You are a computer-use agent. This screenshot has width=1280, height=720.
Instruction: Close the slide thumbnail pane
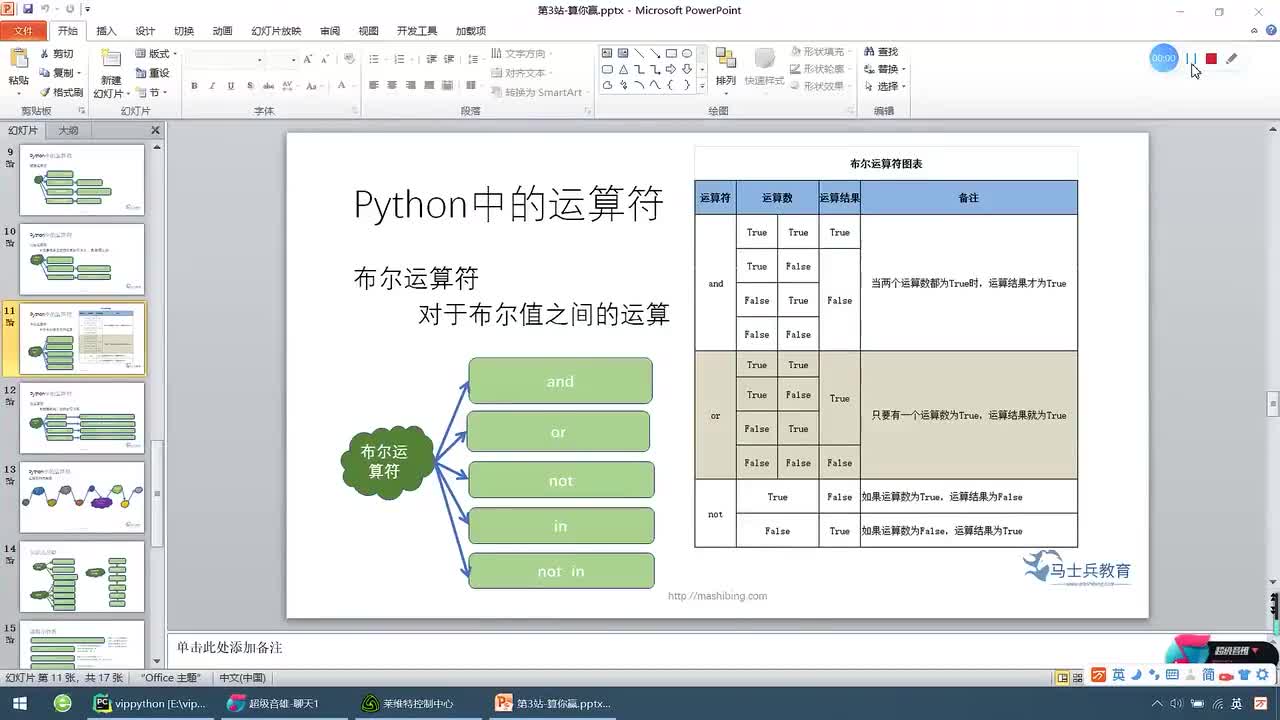pyautogui.click(x=155, y=130)
